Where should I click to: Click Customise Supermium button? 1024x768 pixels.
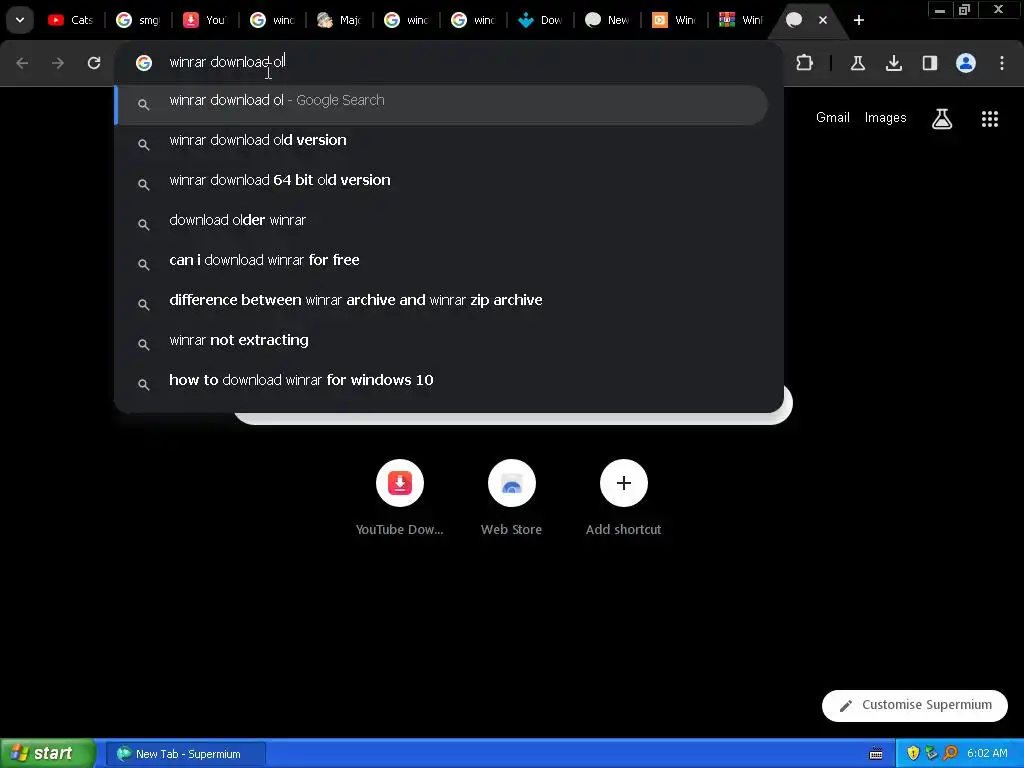tap(914, 705)
